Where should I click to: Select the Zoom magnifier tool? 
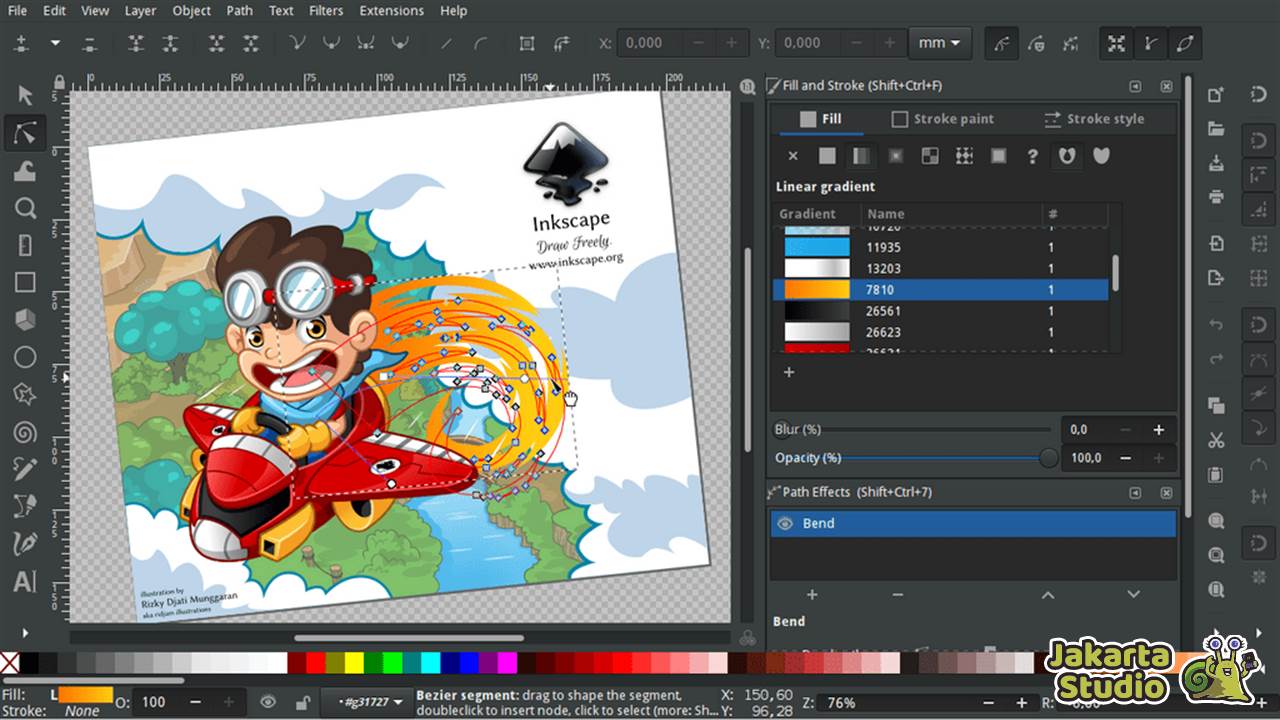point(25,208)
